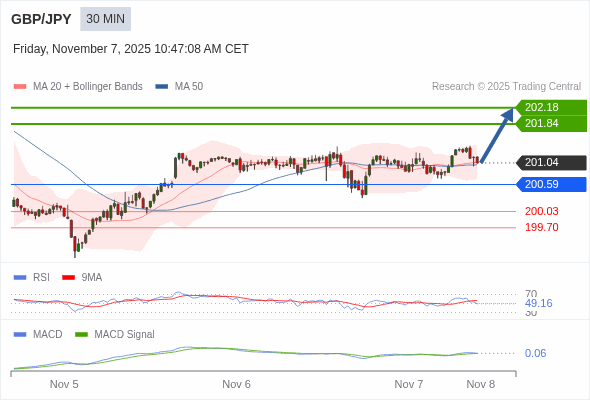Click the 'MACD' legend label

tap(47, 335)
